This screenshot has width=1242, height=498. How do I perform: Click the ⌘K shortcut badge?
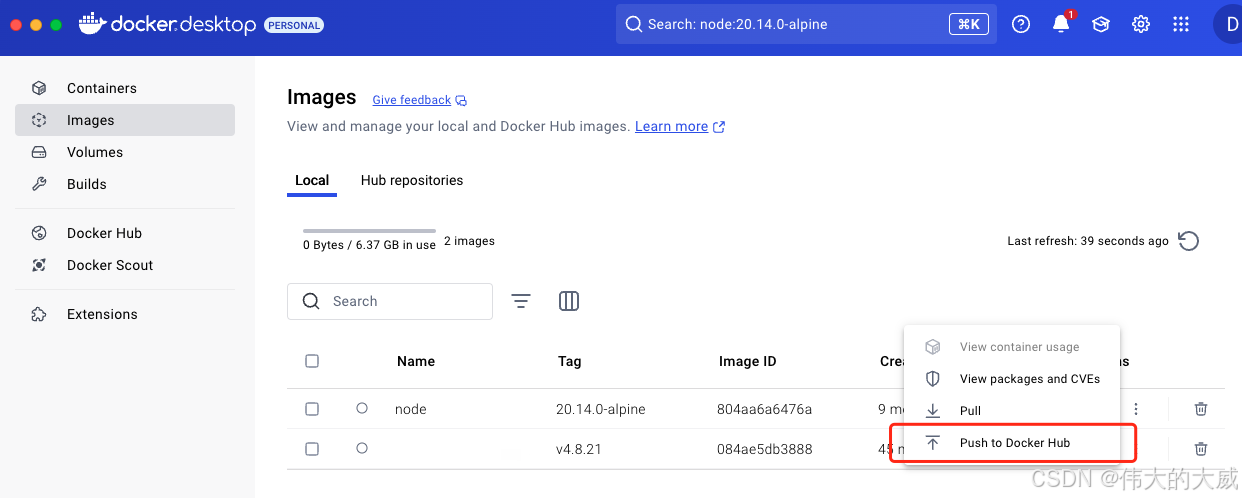click(x=968, y=24)
